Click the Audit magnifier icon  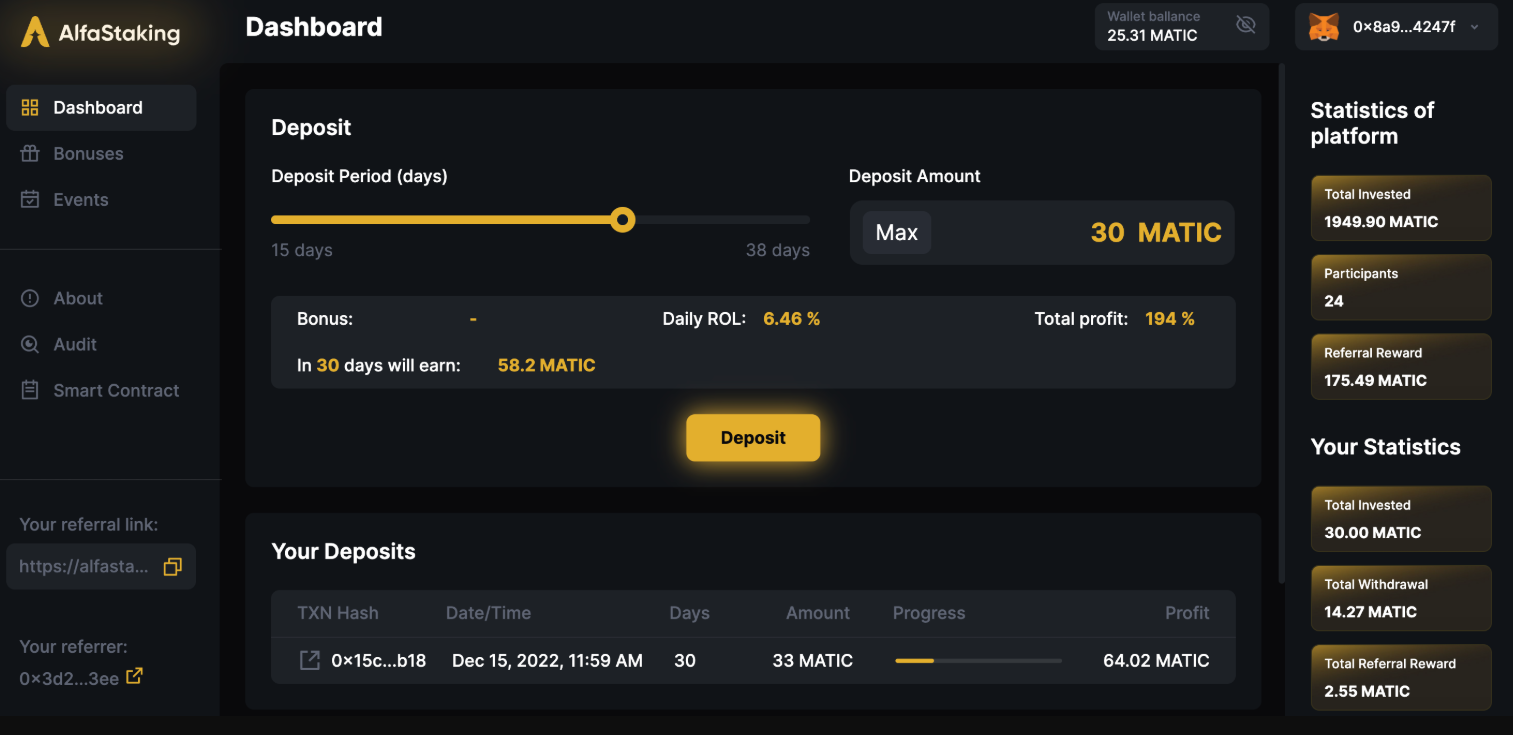[30, 345]
